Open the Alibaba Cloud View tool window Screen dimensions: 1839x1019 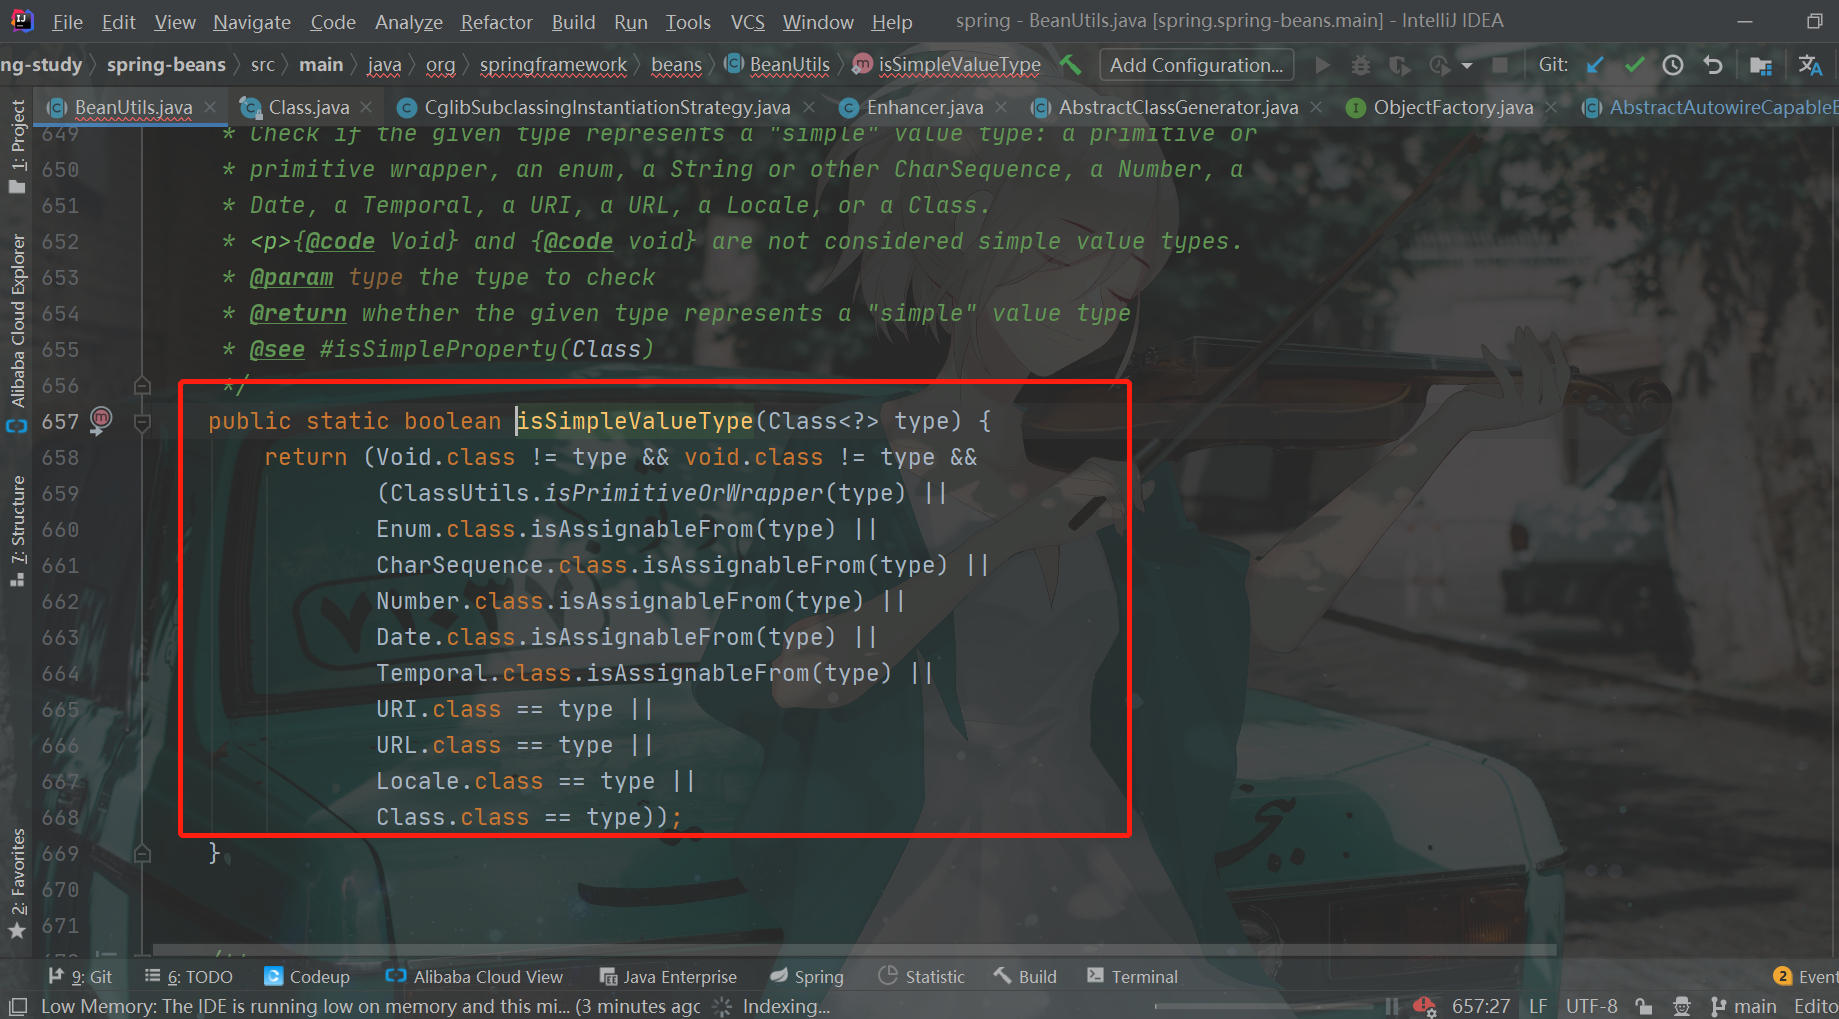coord(474,976)
